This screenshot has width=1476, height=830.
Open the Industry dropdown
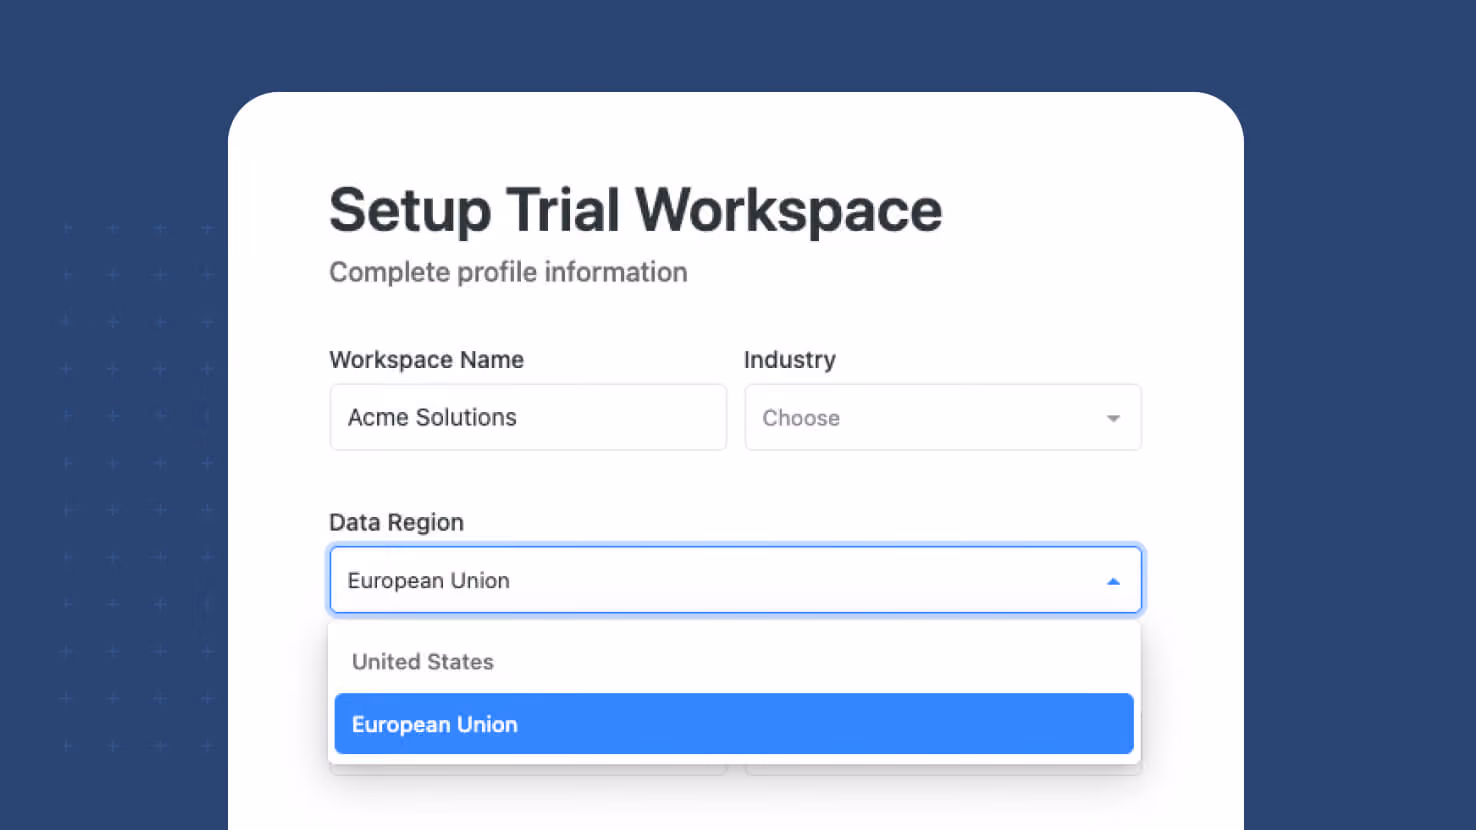point(943,417)
